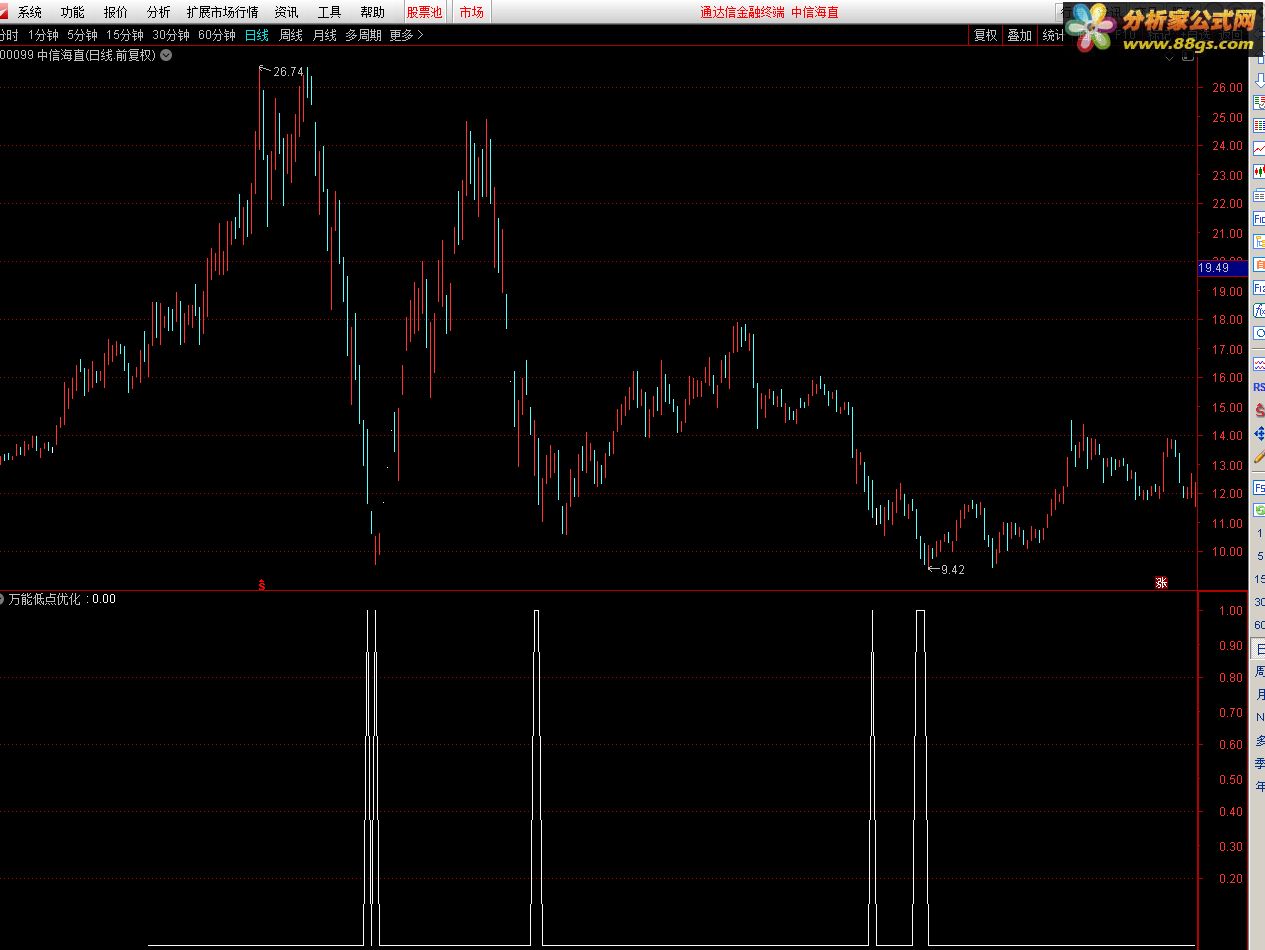
Task: Click the red S marker below the chart
Action: 262,584
